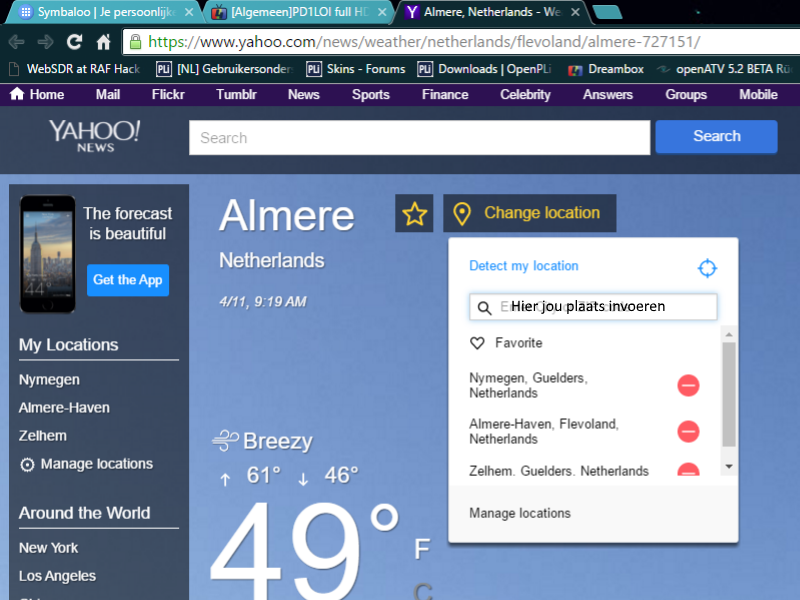Select News in the Yahoo navigation bar
Screen dimensions: 800x600
(x=304, y=94)
